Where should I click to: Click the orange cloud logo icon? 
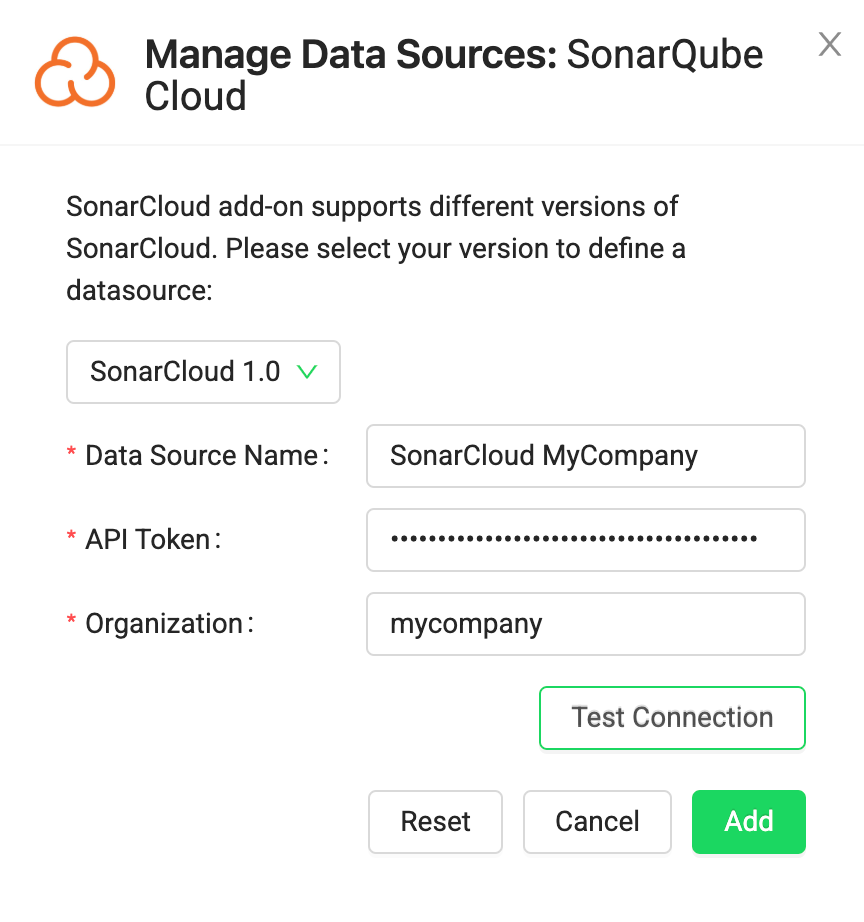75,72
